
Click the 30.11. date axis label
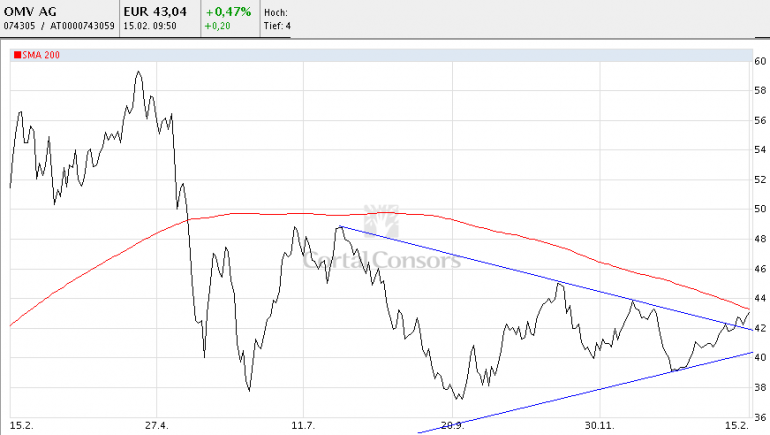click(599, 425)
